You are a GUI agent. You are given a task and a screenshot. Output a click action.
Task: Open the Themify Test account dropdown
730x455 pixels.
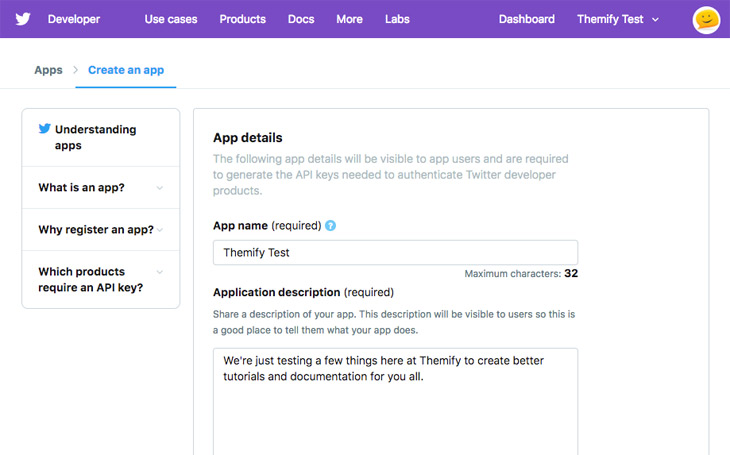point(618,20)
